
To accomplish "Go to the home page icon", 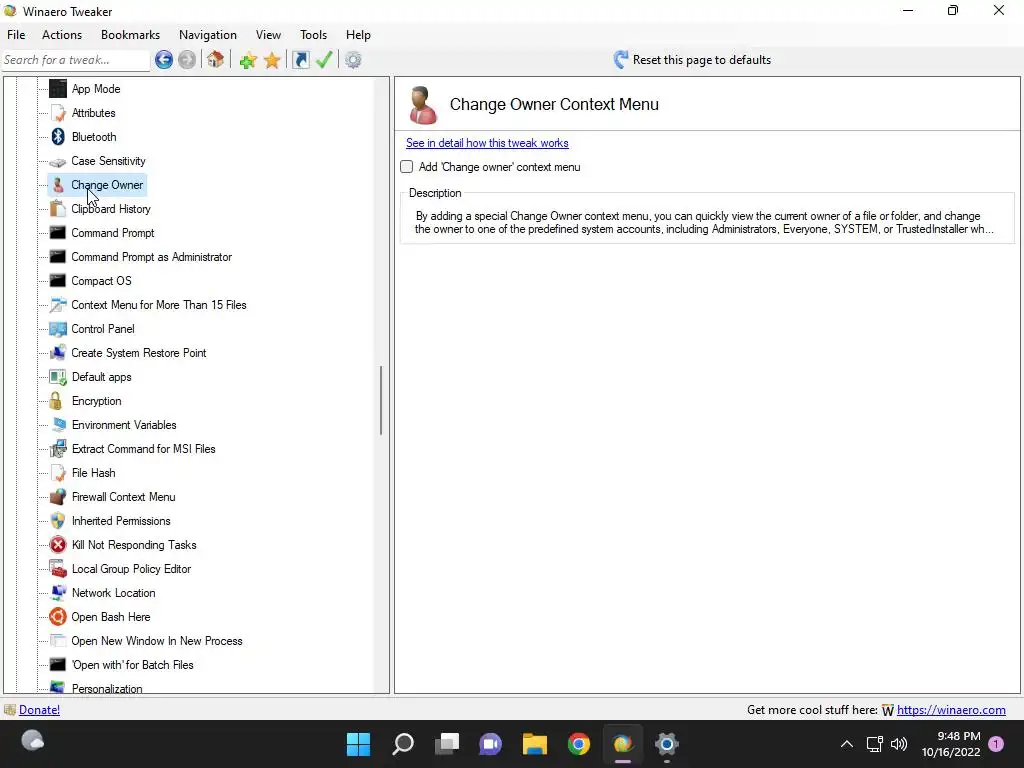I will pos(215,60).
